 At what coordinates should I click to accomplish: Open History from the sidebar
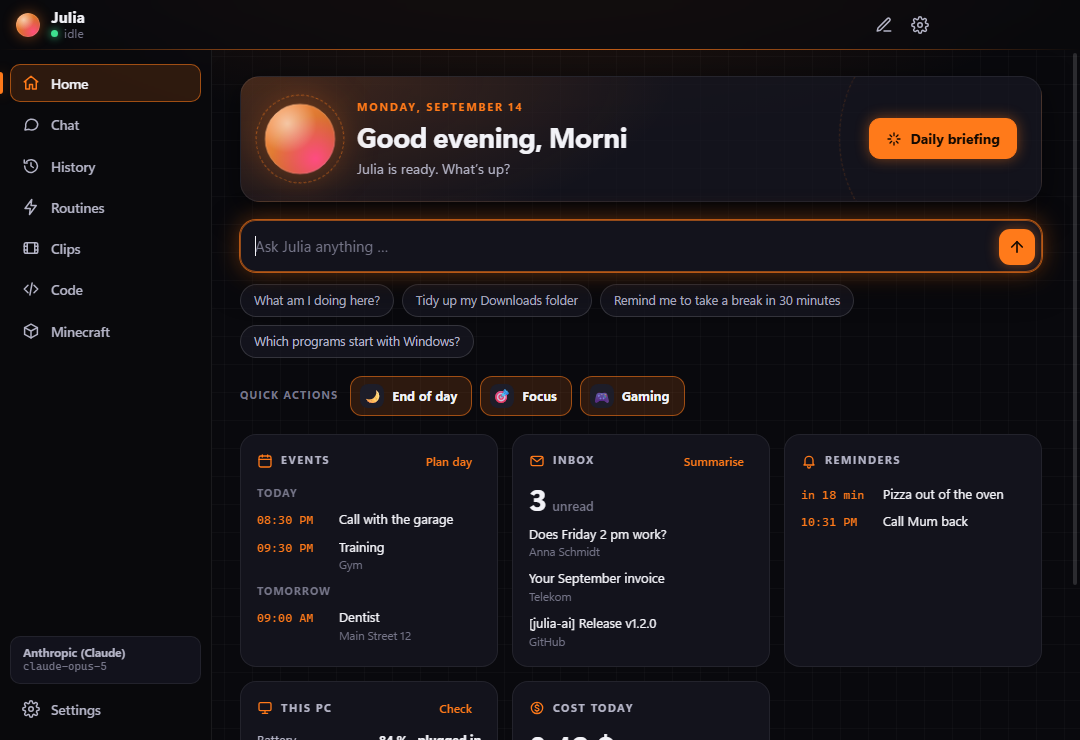(105, 167)
